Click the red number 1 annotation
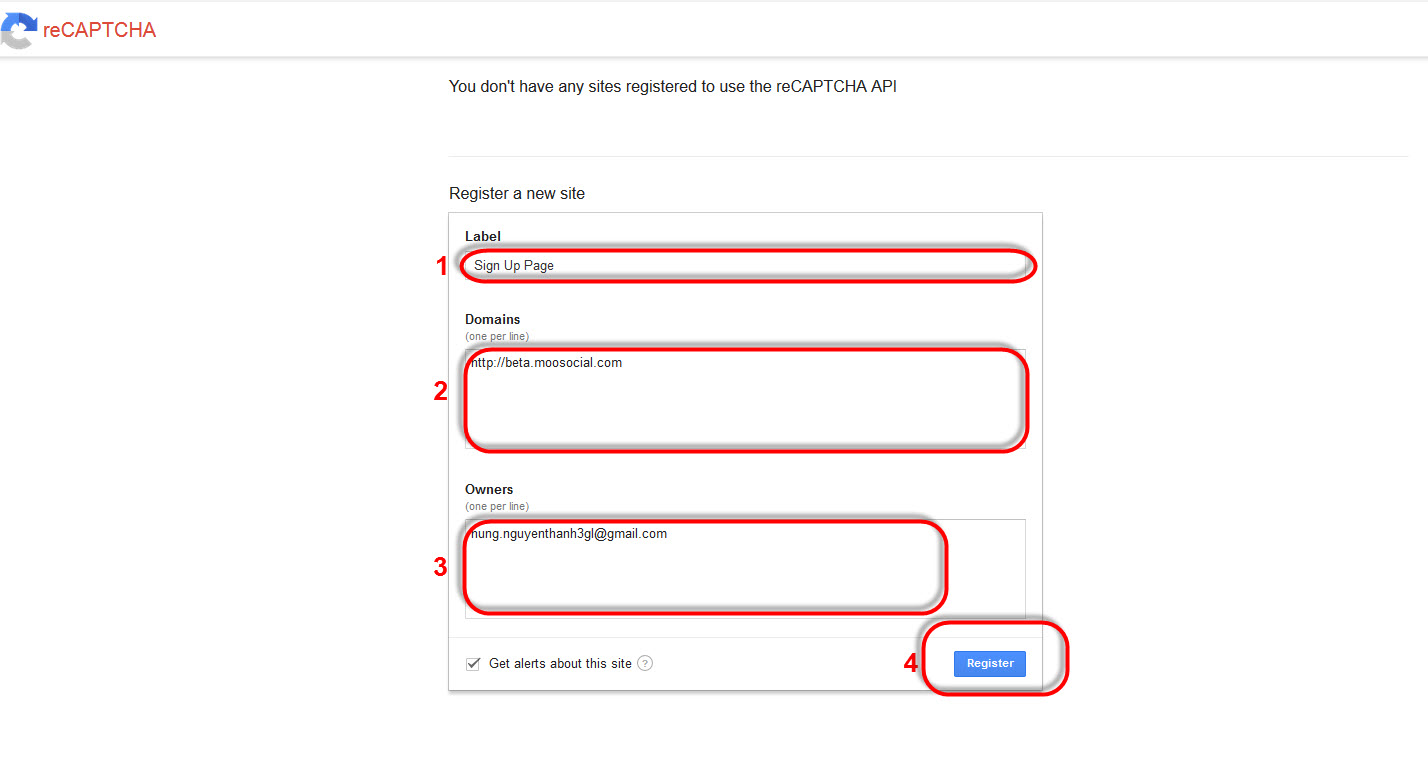The width and height of the screenshot is (1428, 762). [x=440, y=267]
